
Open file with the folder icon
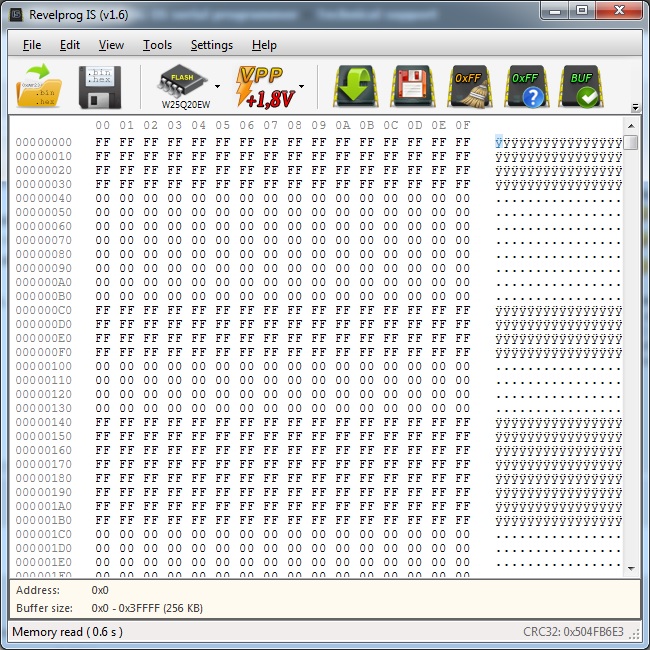[x=39, y=86]
